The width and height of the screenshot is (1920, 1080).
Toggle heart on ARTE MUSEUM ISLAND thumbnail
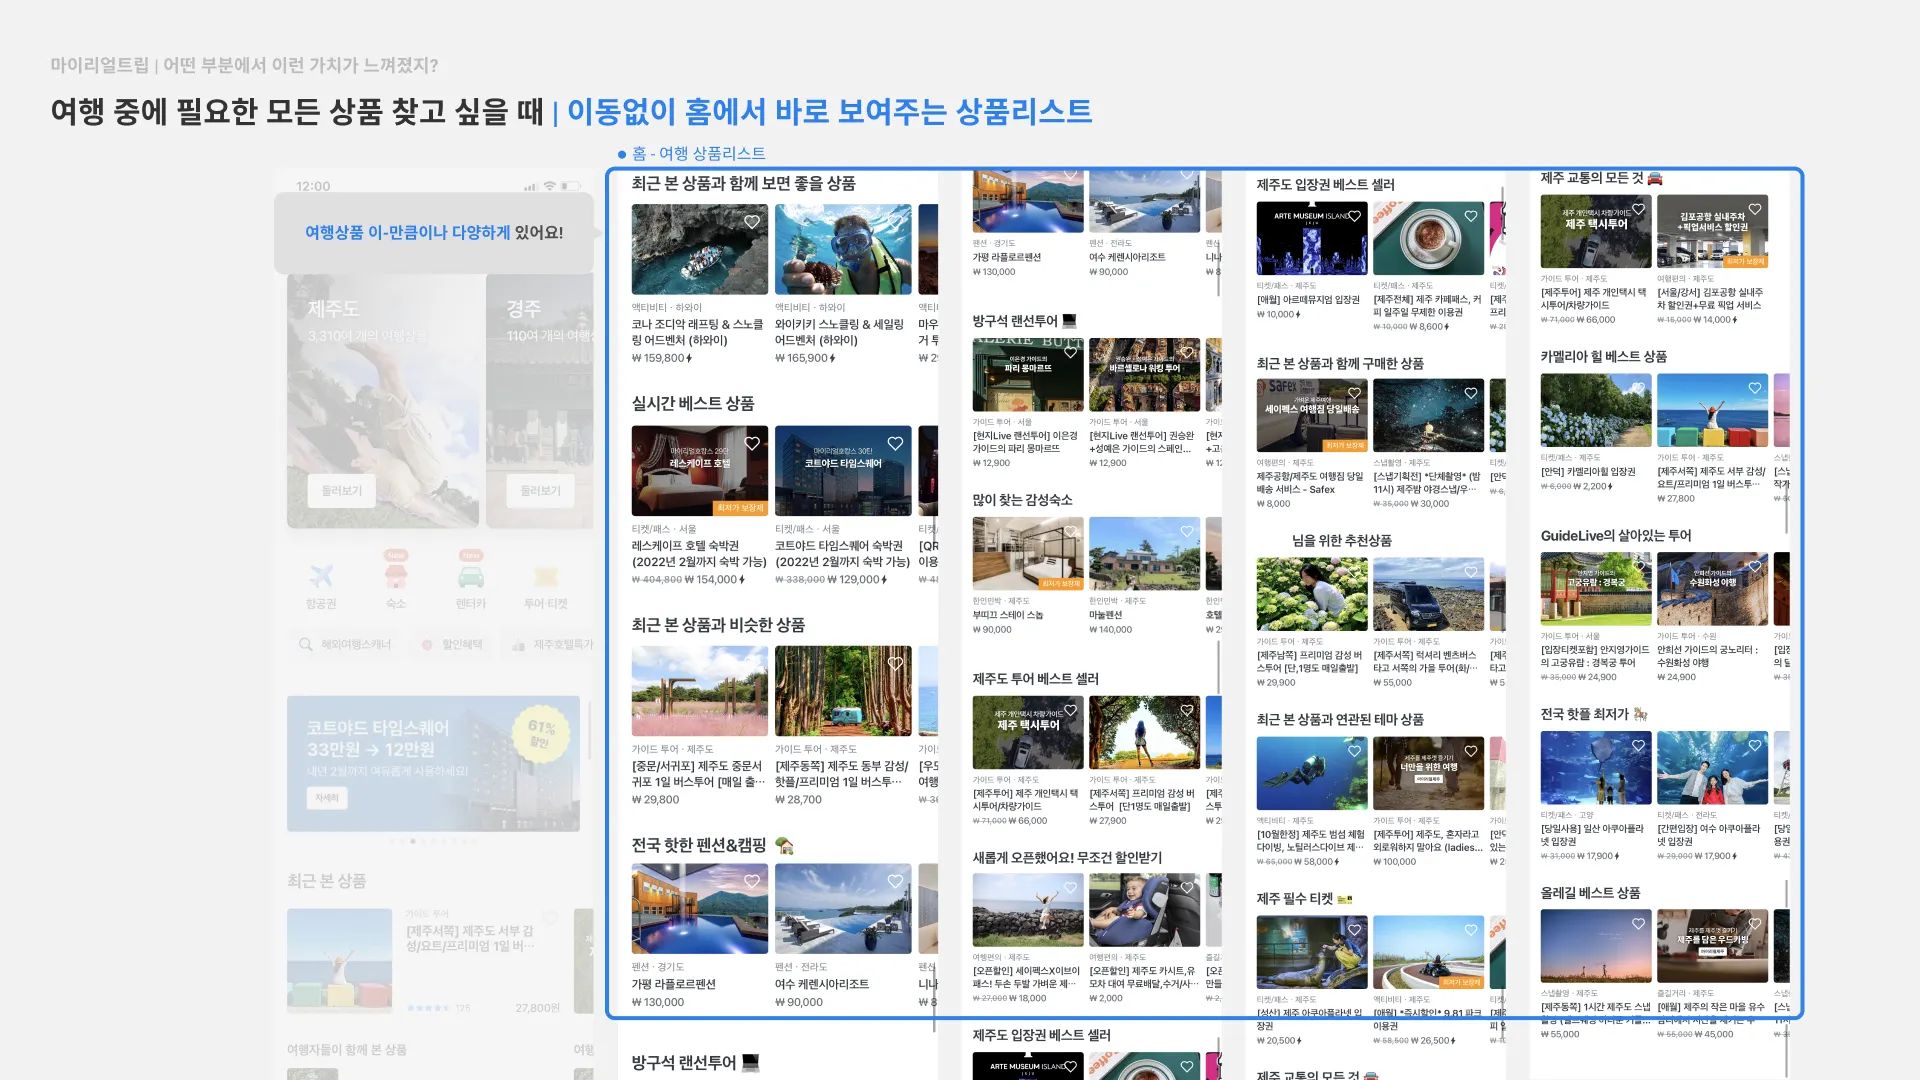pos(1354,216)
